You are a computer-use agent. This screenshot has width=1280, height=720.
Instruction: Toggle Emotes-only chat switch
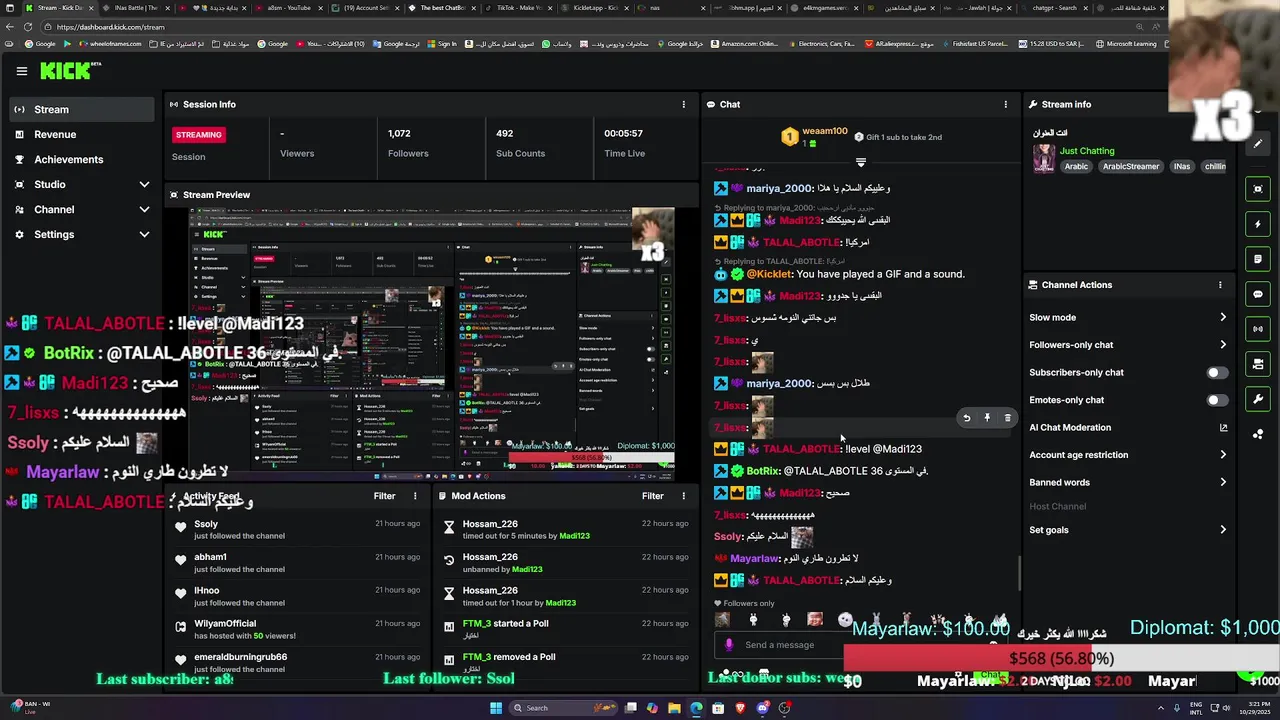[x=1216, y=400]
